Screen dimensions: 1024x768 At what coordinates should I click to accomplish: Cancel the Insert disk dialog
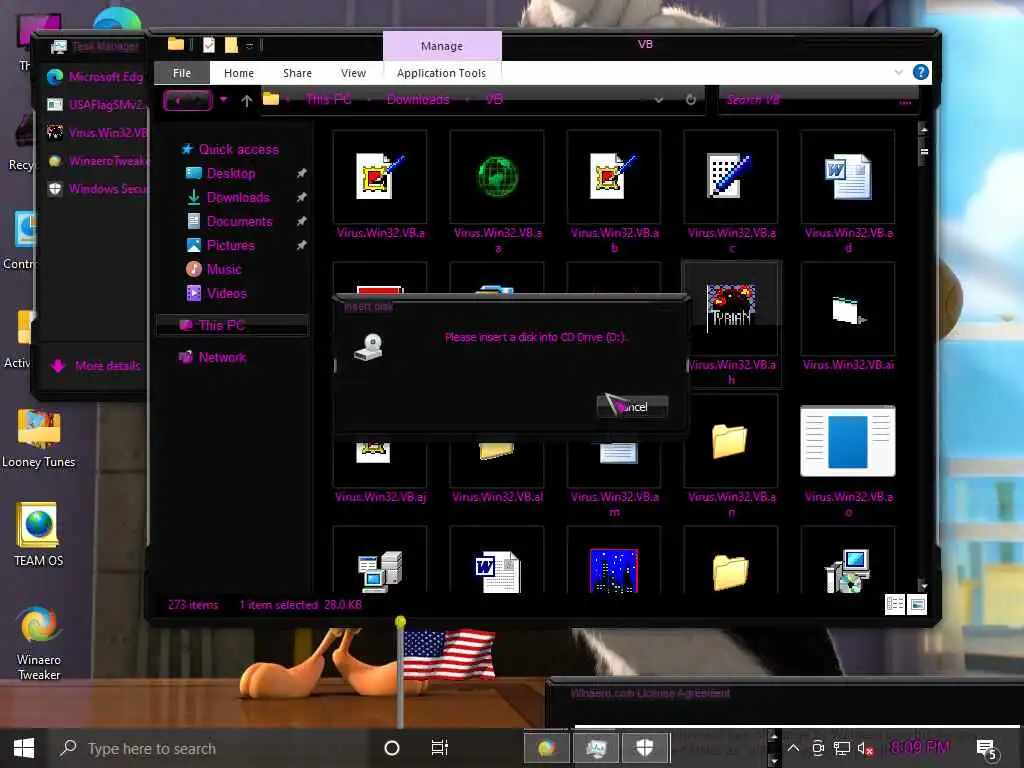pyautogui.click(x=632, y=407)
